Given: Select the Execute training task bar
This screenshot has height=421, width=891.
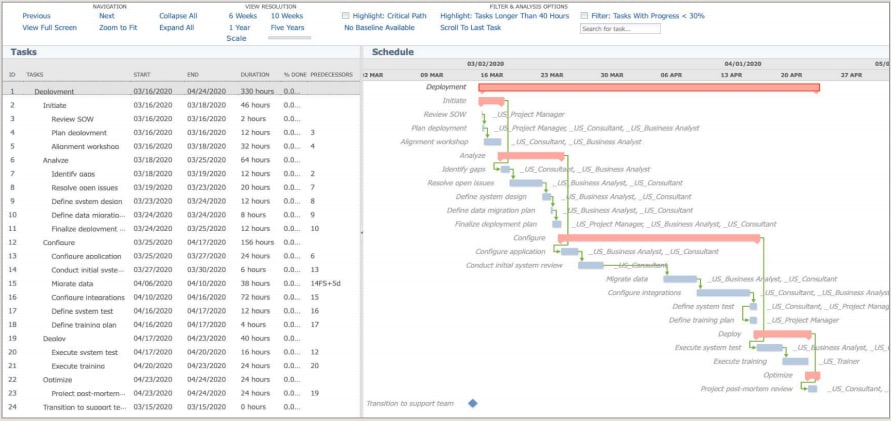Looking at the screenshot, I should 795,361.
